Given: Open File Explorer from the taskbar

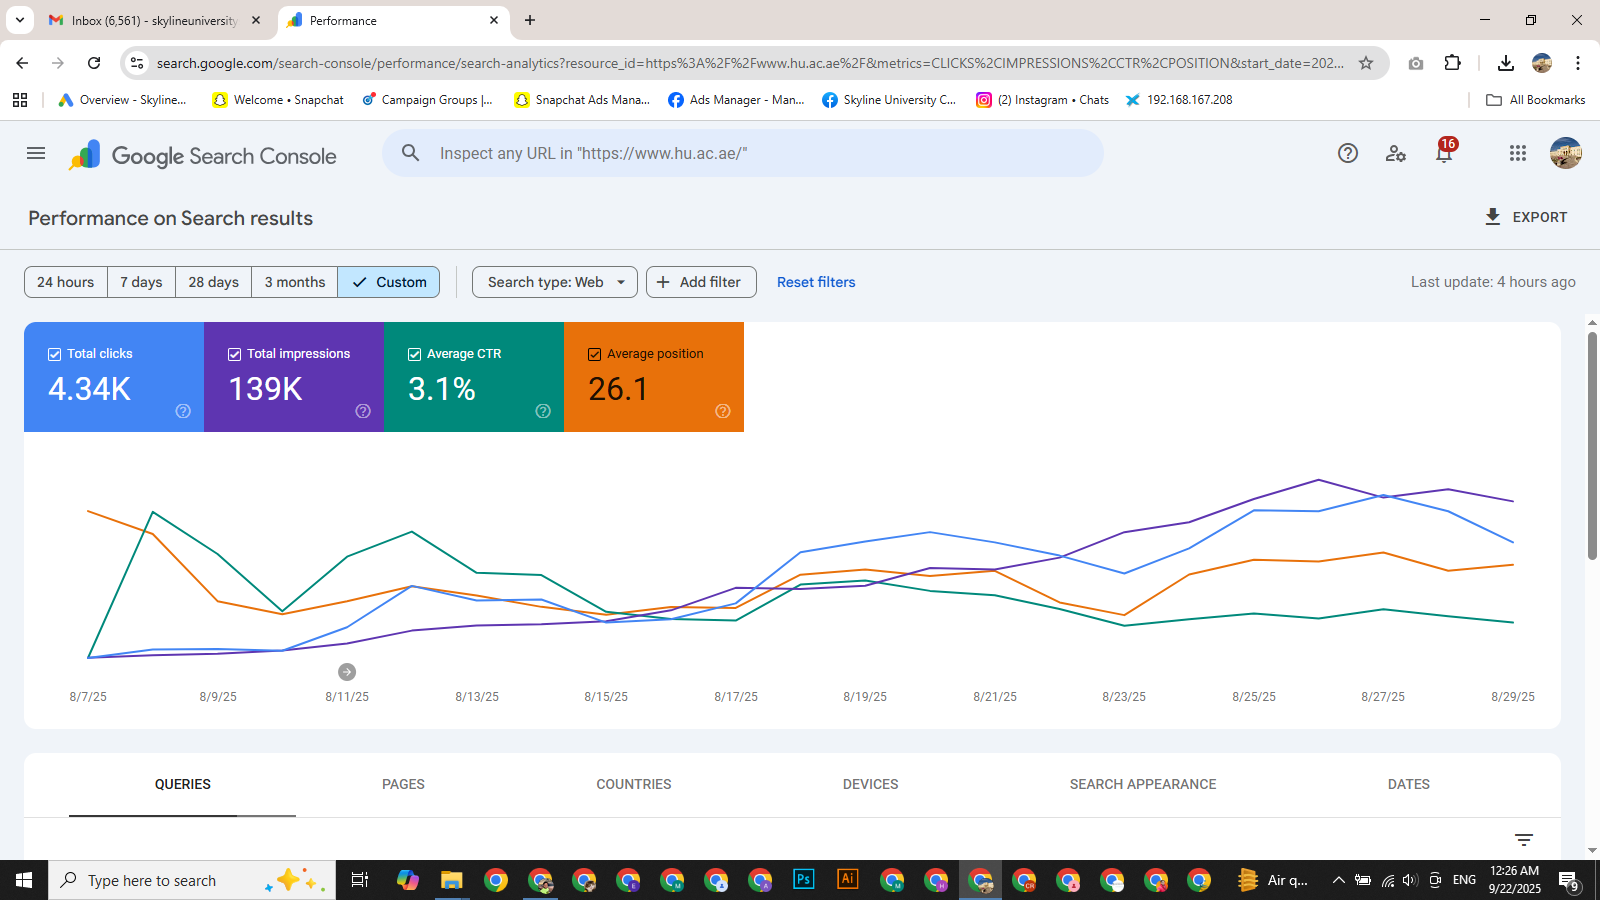Looking at the screenshot, I should click(x=452, y=880).
